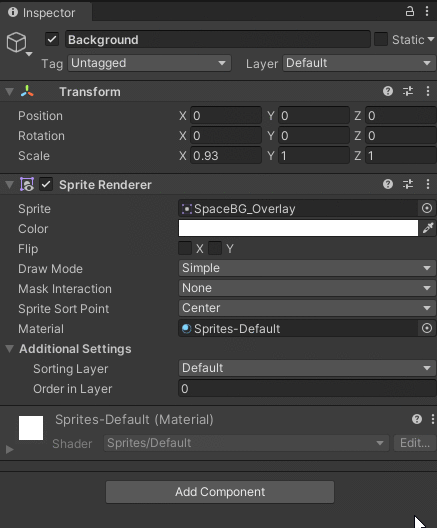Disable the Sprite Renderer component checkbox

(x=46, y=184)
